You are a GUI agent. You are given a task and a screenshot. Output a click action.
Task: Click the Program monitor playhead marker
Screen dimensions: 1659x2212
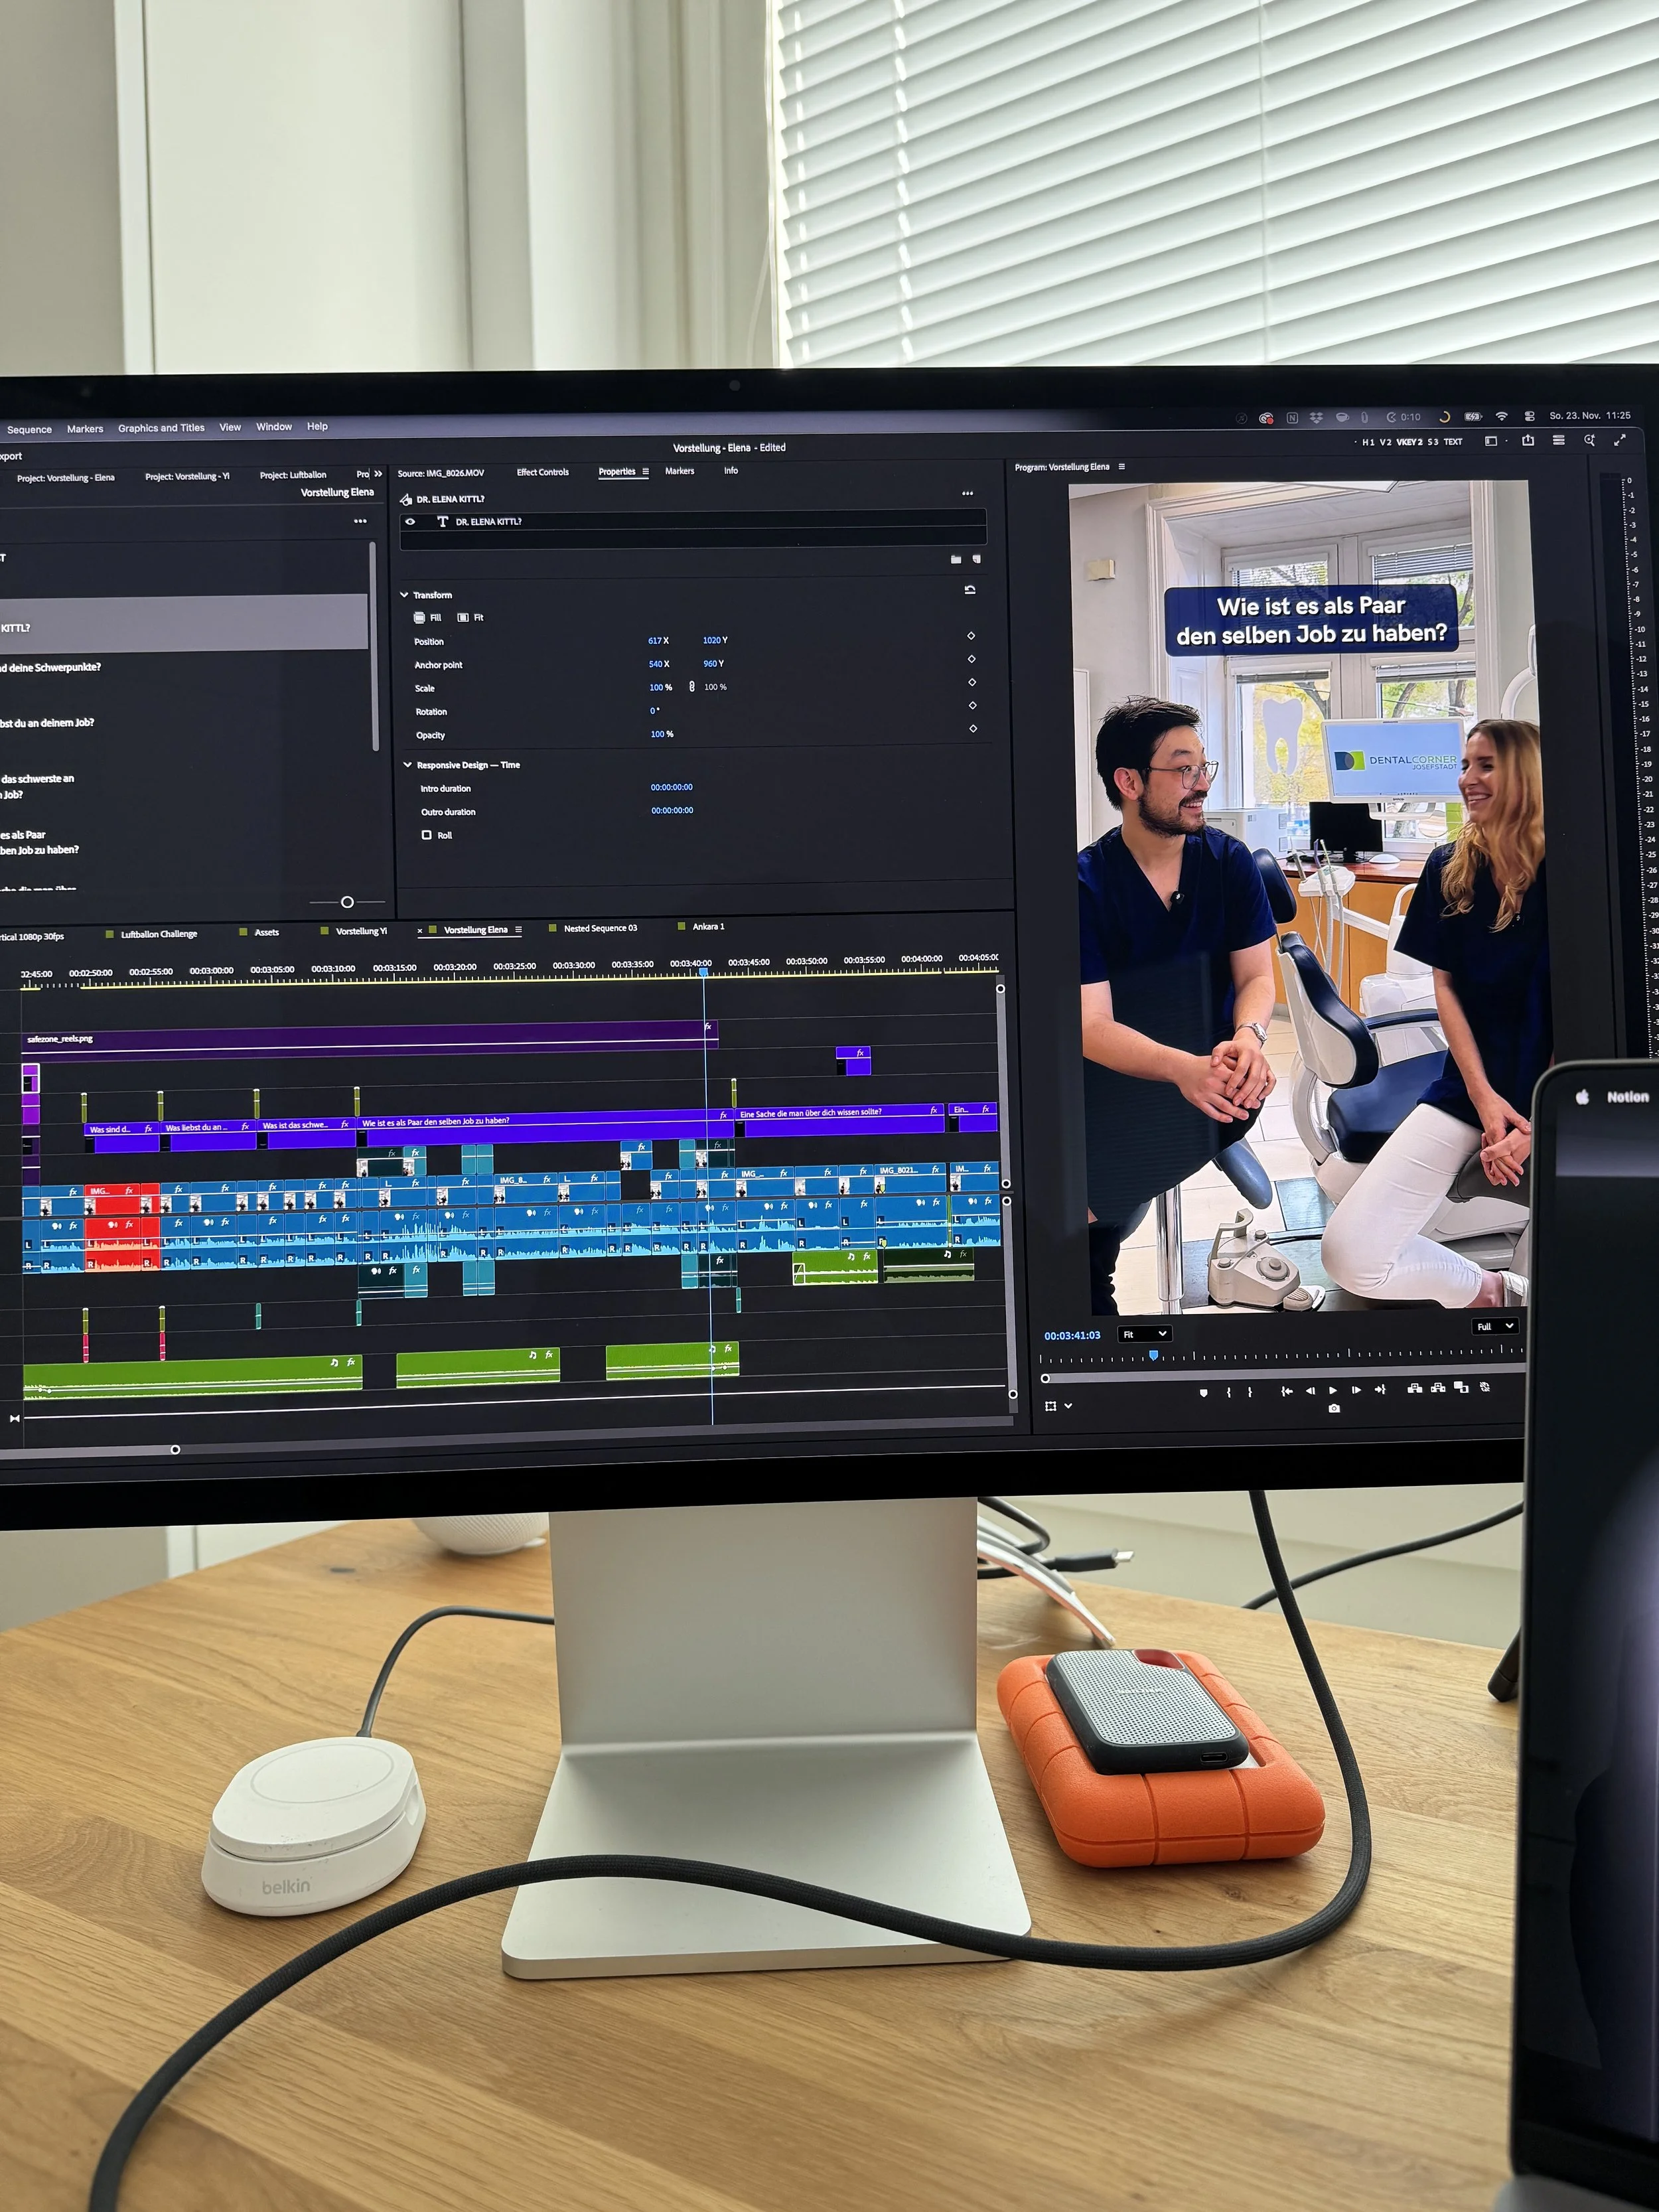tap(1153, 1356)
